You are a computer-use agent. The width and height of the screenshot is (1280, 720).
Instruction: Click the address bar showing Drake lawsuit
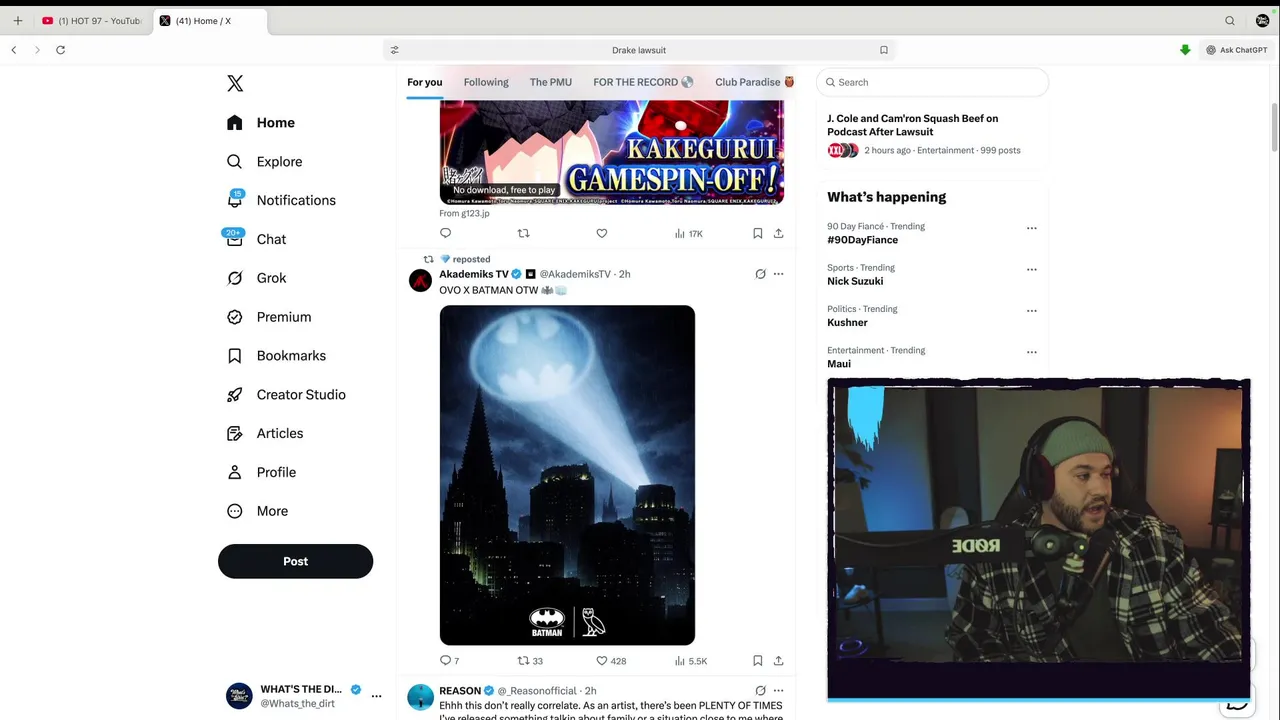tap(639, 50)
